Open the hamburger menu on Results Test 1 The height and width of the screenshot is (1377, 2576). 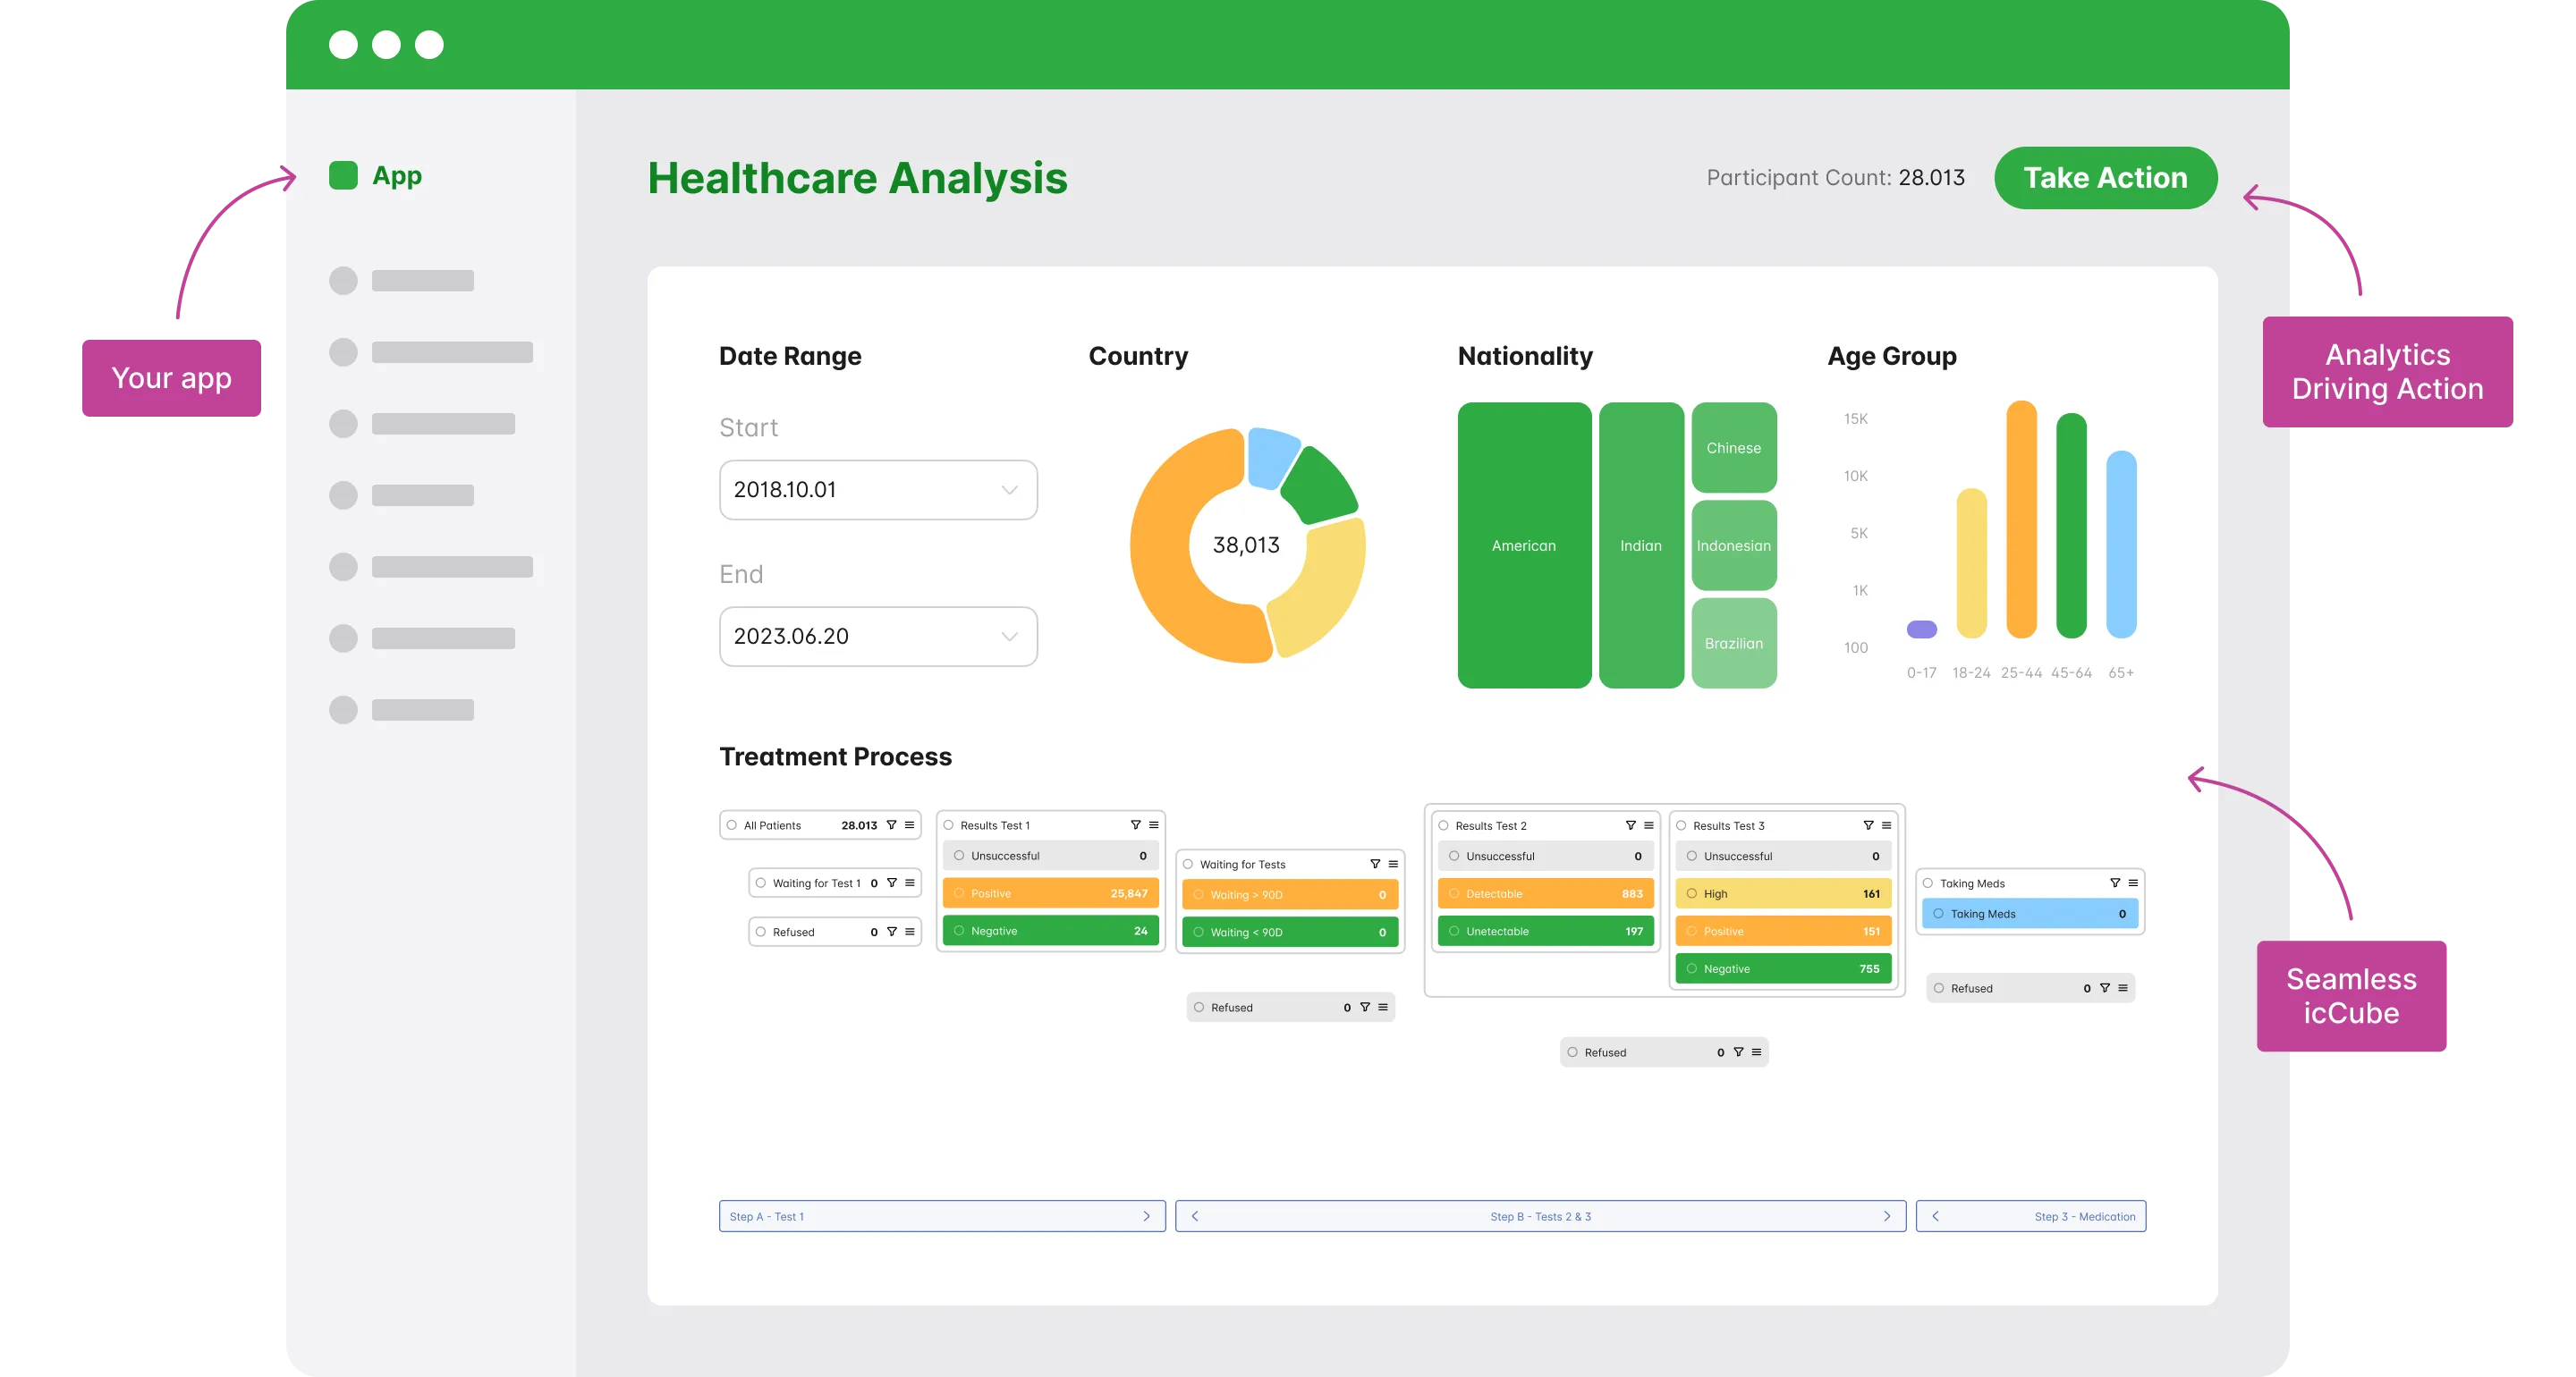click(x=1154, y=825)
